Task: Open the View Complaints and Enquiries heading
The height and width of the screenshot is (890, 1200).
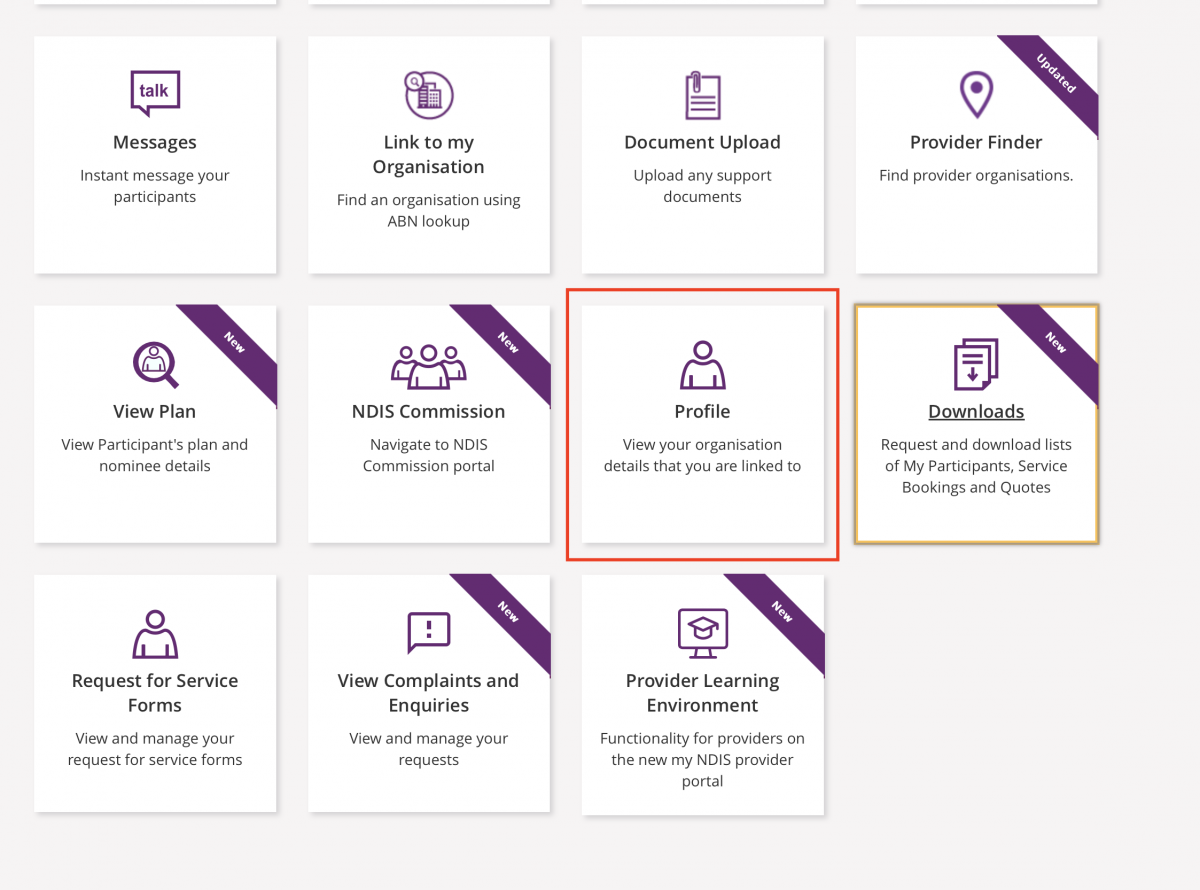Action: pyautogui.click(x=428, y=693)
